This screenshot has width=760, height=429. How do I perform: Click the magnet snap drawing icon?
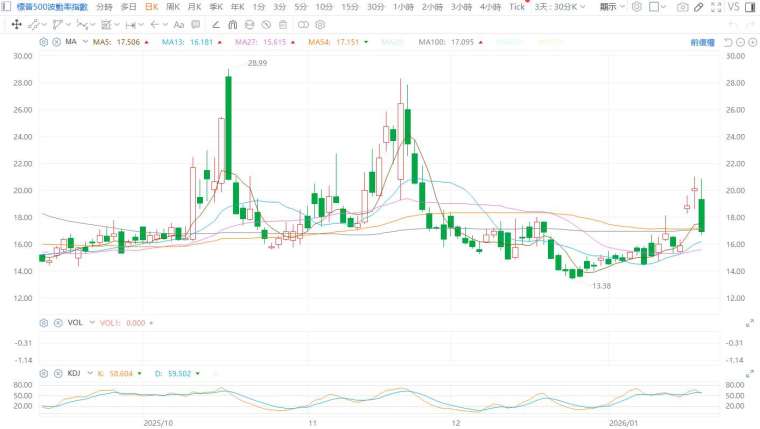click(233, 24)
